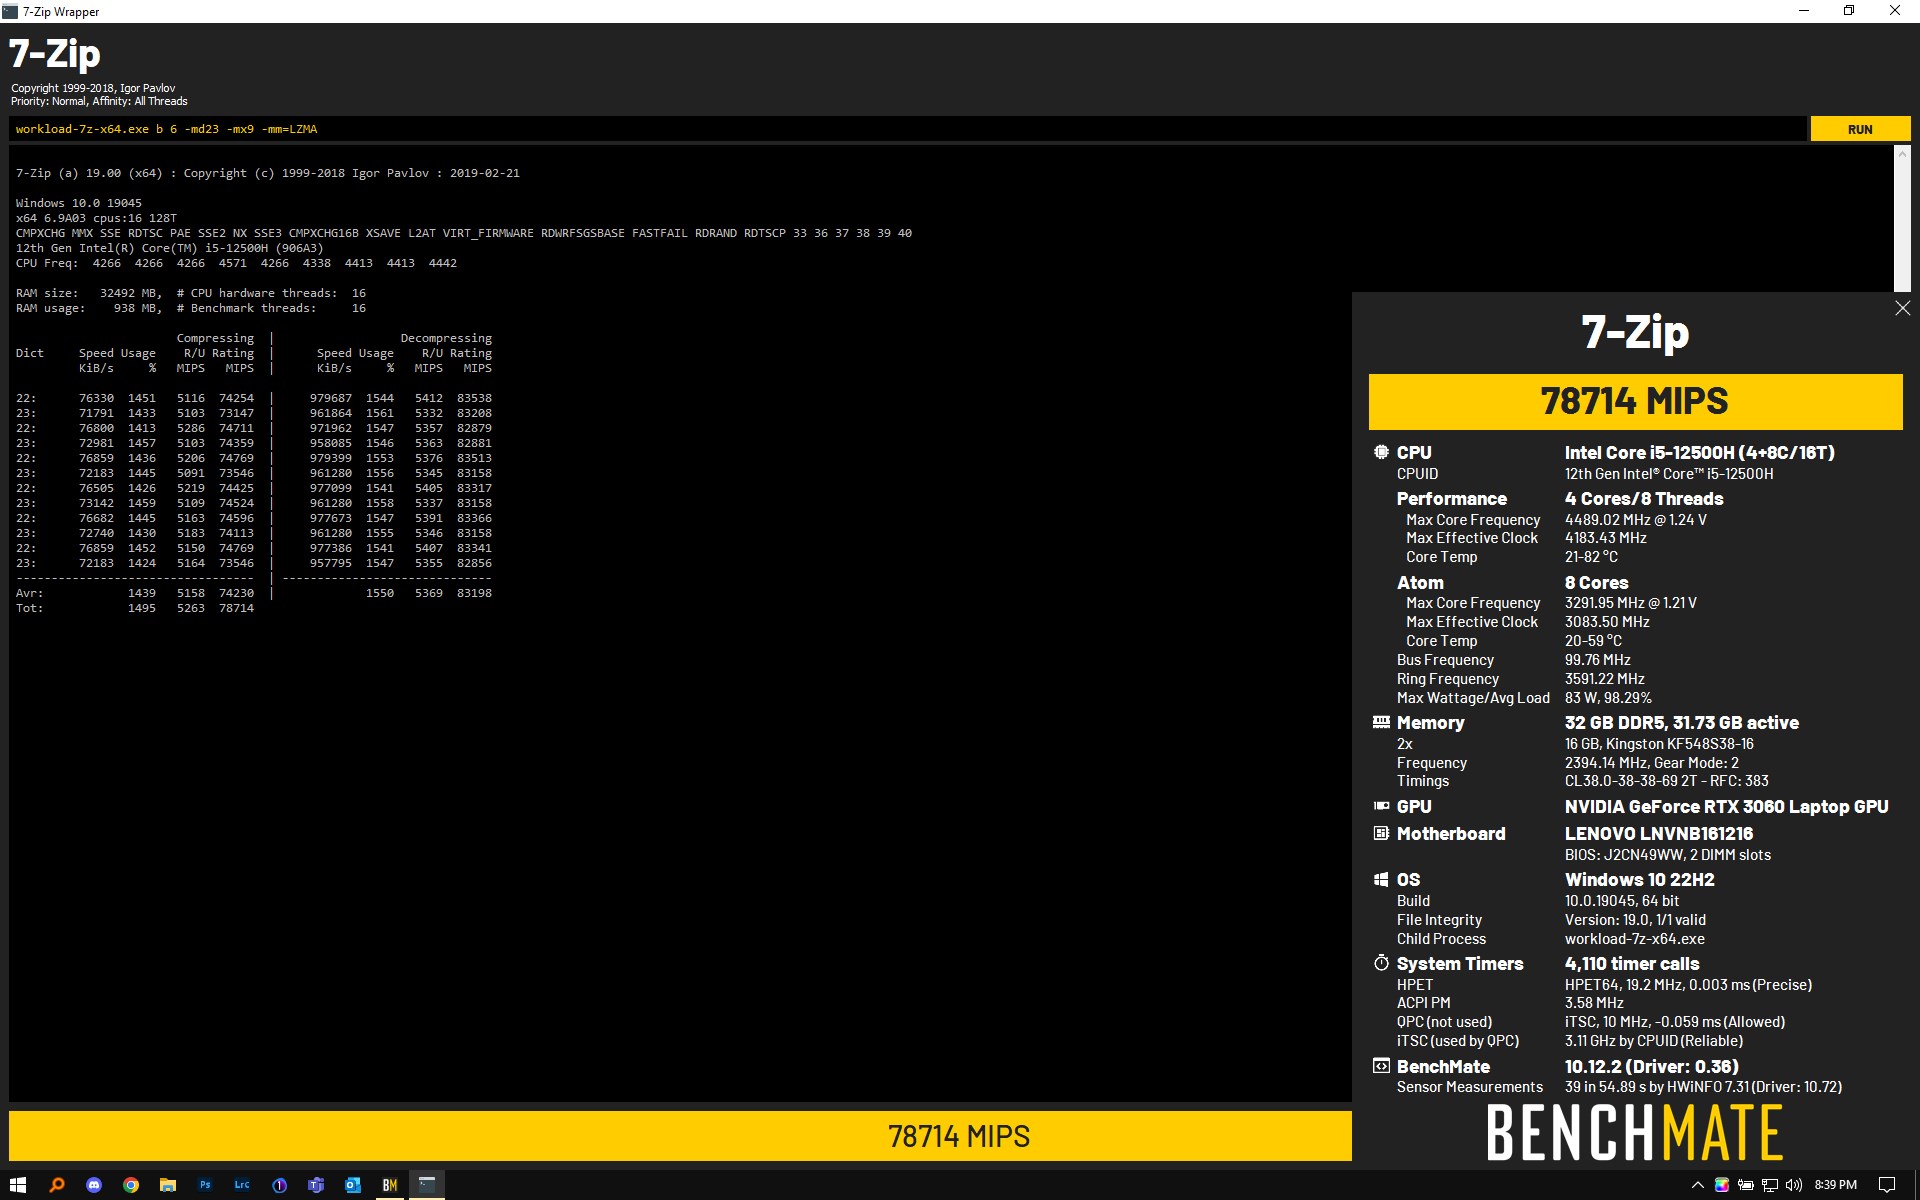Click the 'Max Wattage/Avg Load' label
The image size is (1920, 1200).
pyautogui.click(x=1473, y=698)
